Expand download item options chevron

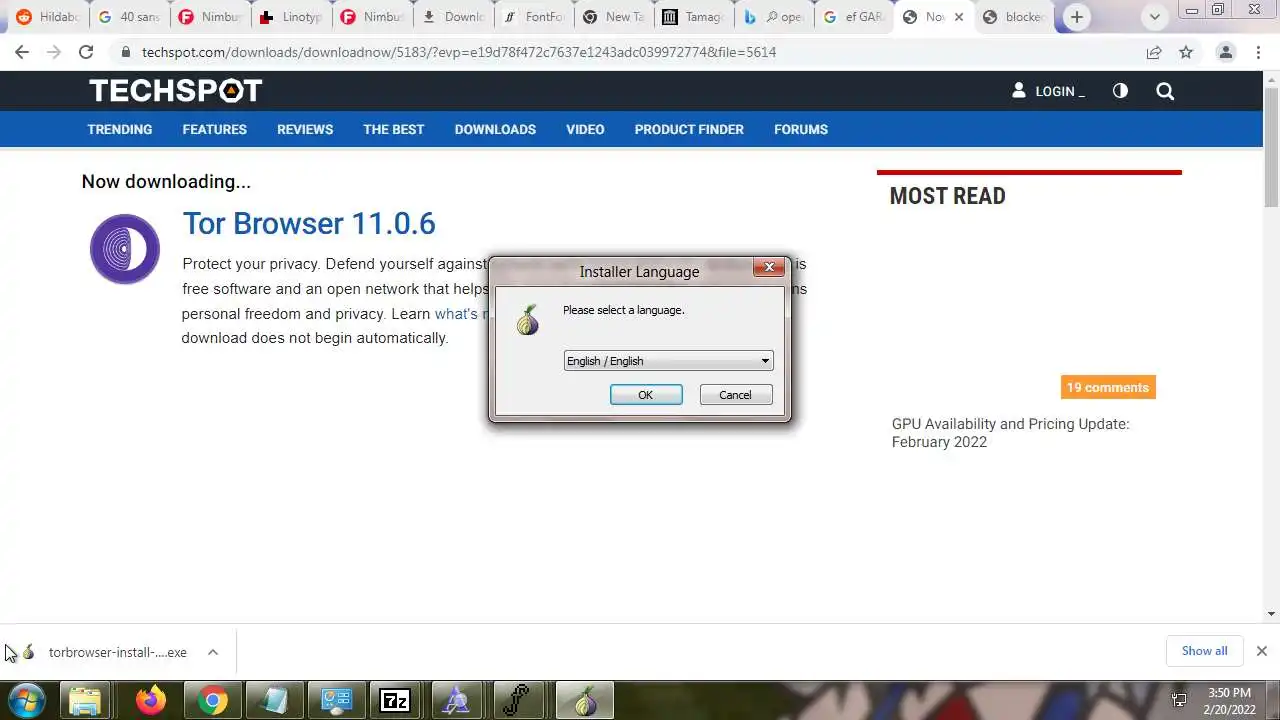(x=213, y=652)
